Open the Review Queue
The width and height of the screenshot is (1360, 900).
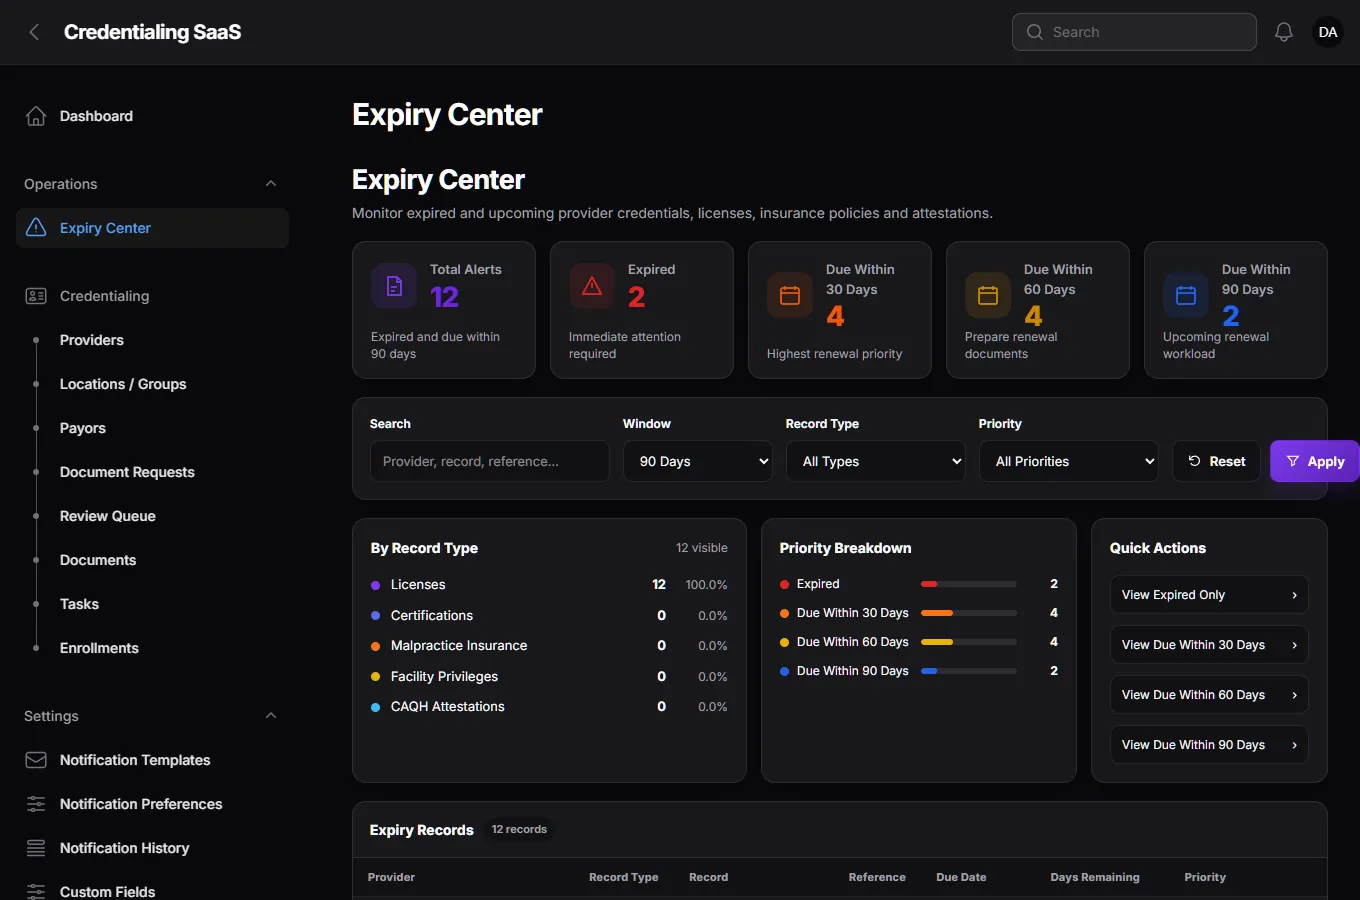click(108, 516)
